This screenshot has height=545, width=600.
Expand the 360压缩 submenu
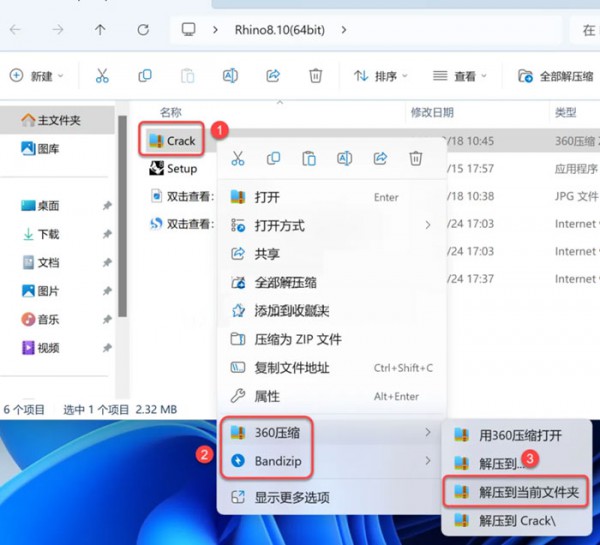click(x=331, y=433)
